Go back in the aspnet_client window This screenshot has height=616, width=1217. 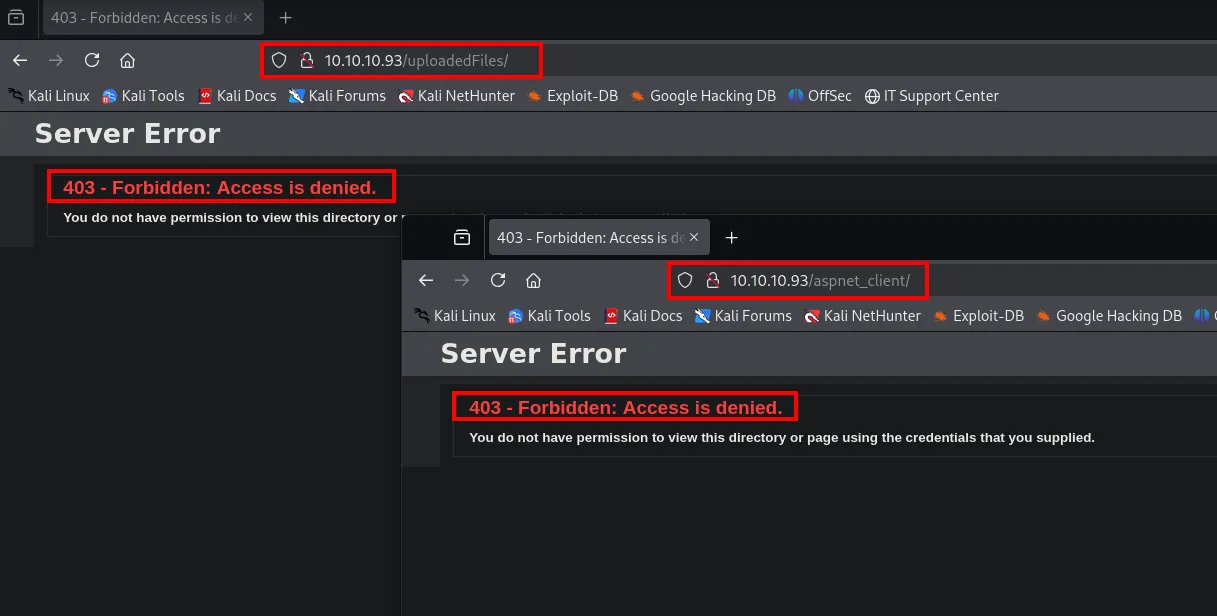[426, 280]
